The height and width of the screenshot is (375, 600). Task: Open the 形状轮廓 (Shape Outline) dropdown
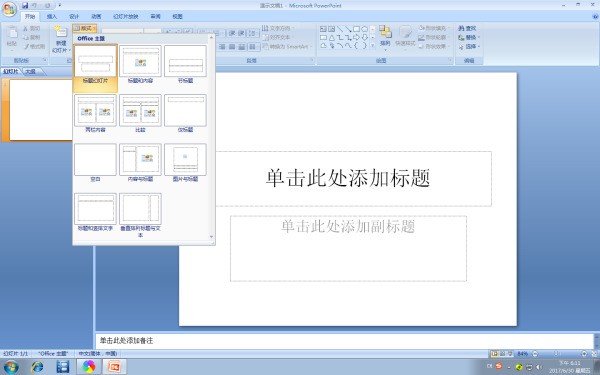click(434, 37)
